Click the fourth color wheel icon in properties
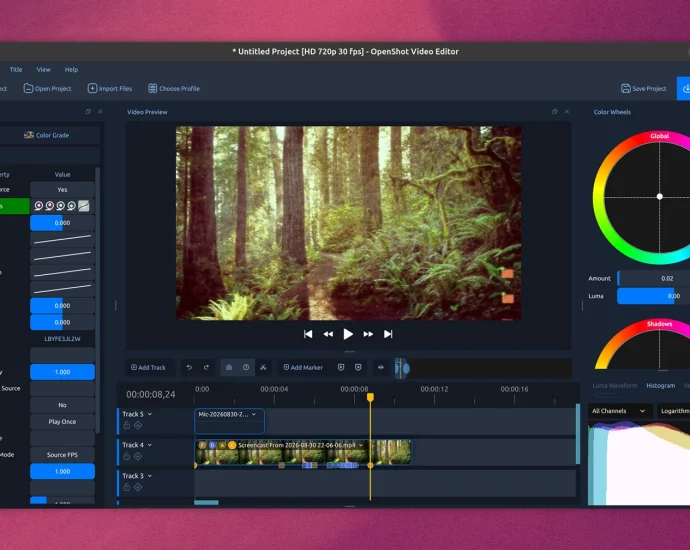The image size is (690, 550). coord(71,206)
